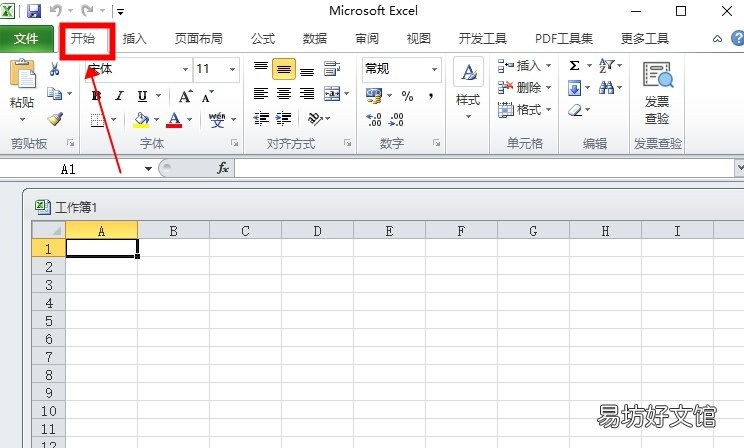Click the Redo arrow icon
The height and width of the screenshot is (448, 744).
coord(87,10)
